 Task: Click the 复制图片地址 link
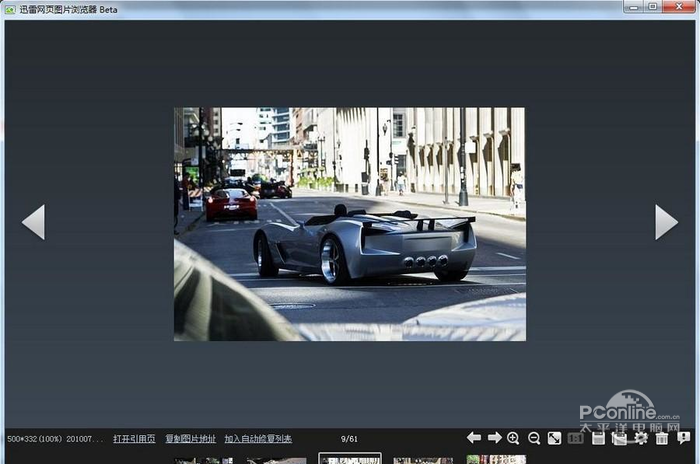pos(191,439)
